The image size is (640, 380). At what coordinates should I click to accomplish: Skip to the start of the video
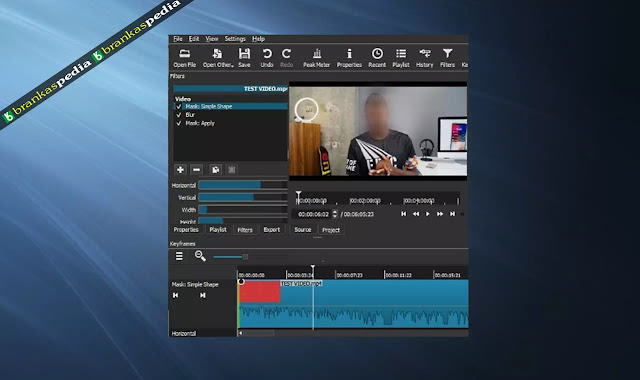(403, 214)
